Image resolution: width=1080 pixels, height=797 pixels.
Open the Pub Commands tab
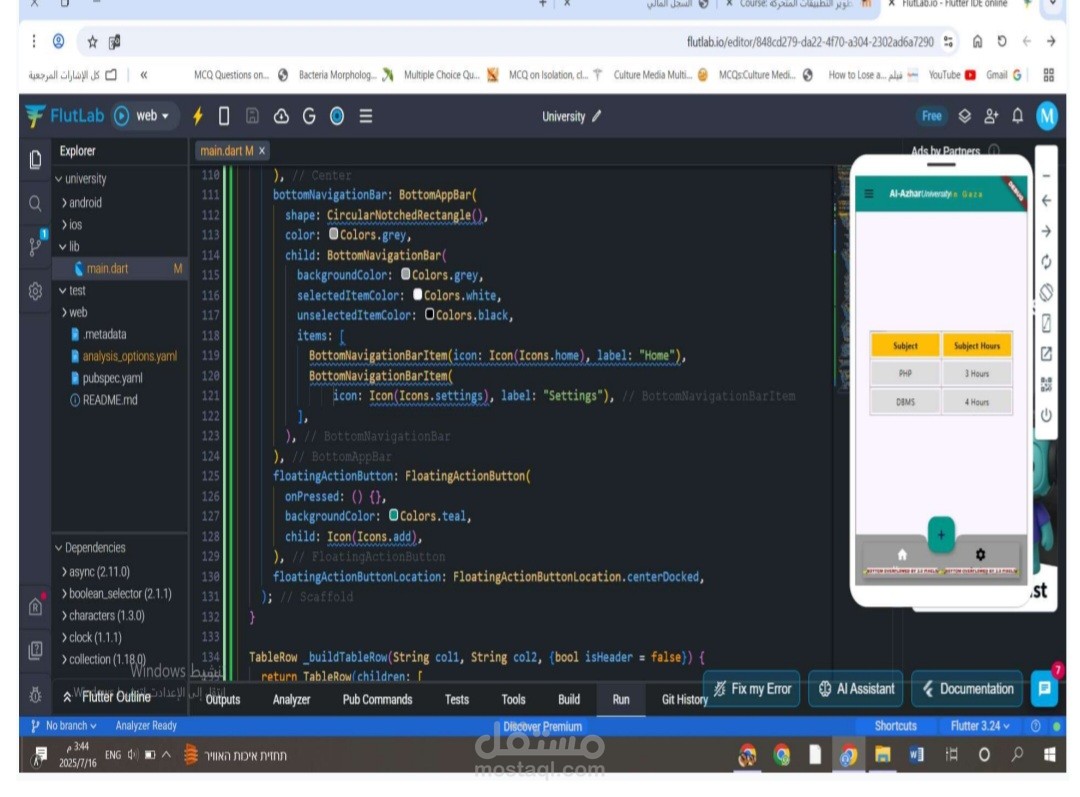click(377, 699)
